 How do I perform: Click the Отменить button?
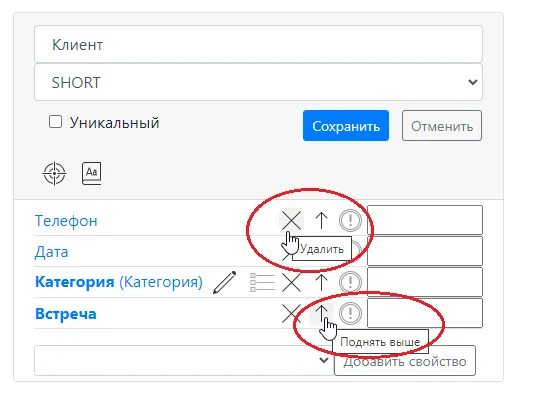442,126
